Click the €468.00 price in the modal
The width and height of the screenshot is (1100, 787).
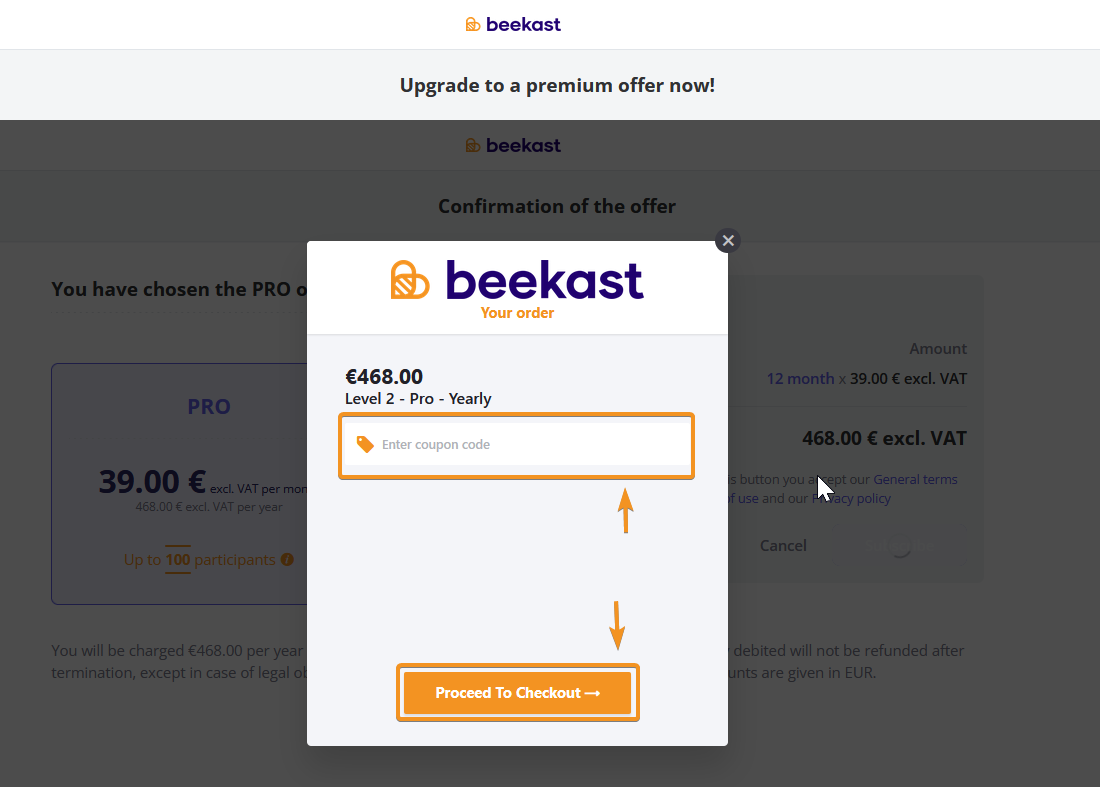384,377
